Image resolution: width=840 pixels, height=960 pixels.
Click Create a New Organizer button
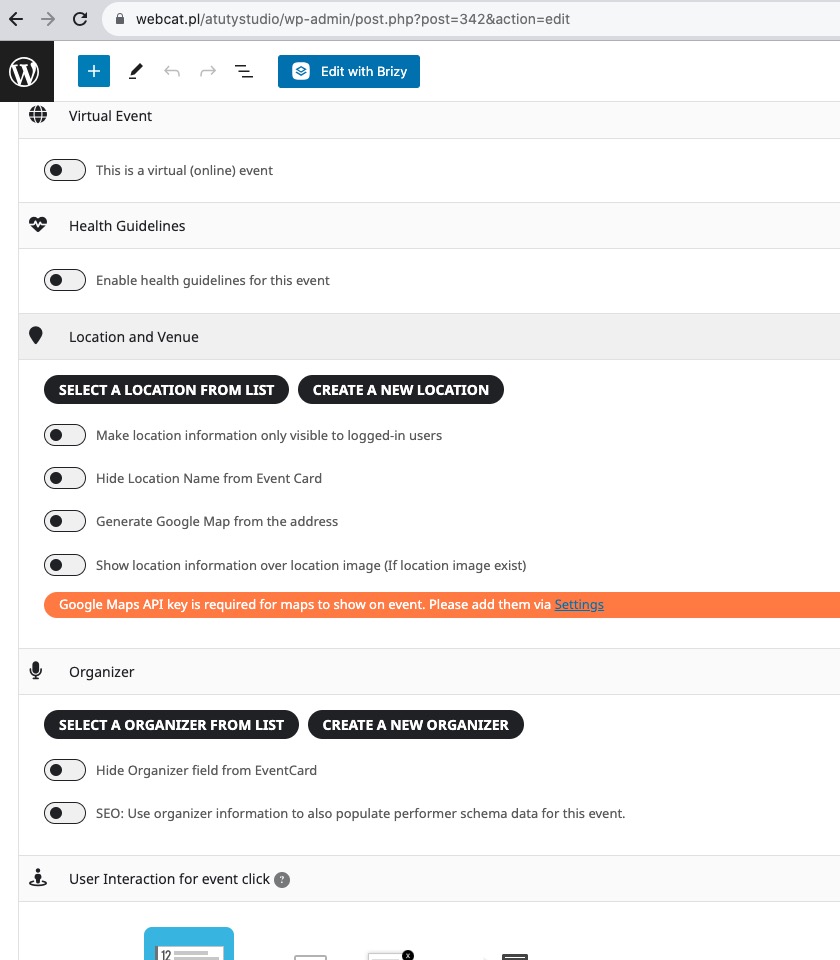416,725
